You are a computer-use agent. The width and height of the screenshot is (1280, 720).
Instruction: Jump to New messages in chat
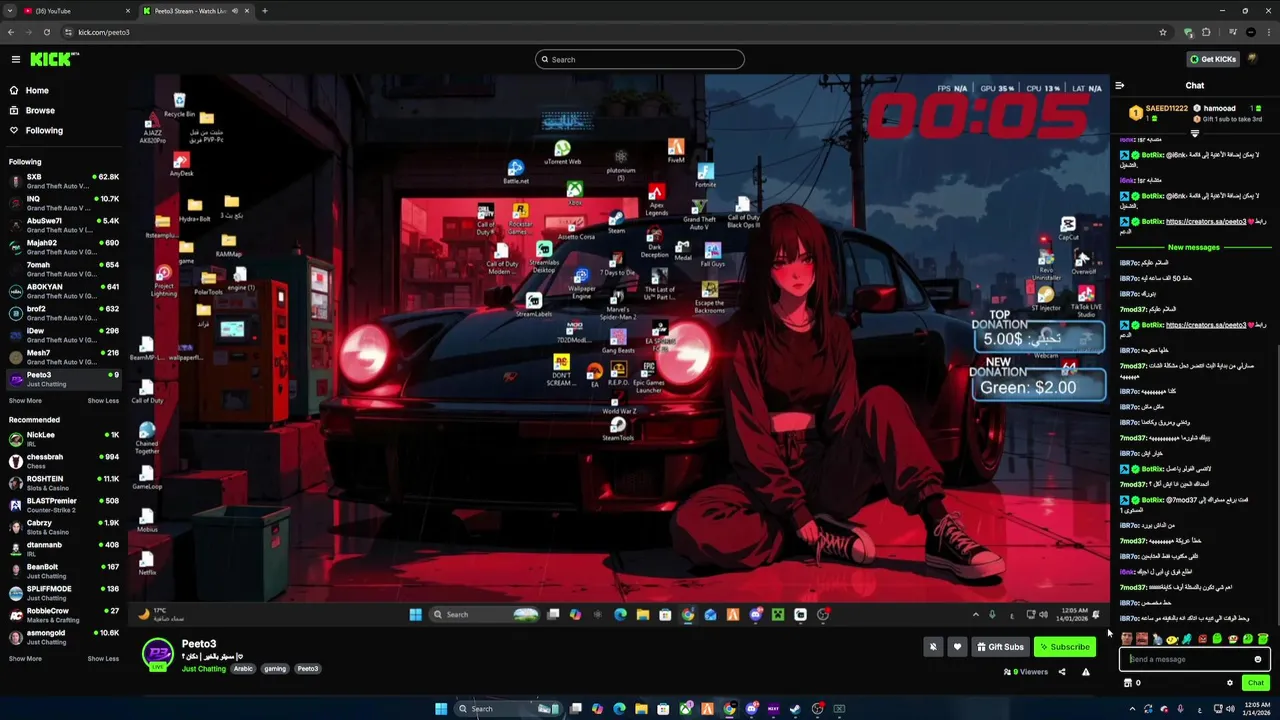click(x=1194, y=247)
